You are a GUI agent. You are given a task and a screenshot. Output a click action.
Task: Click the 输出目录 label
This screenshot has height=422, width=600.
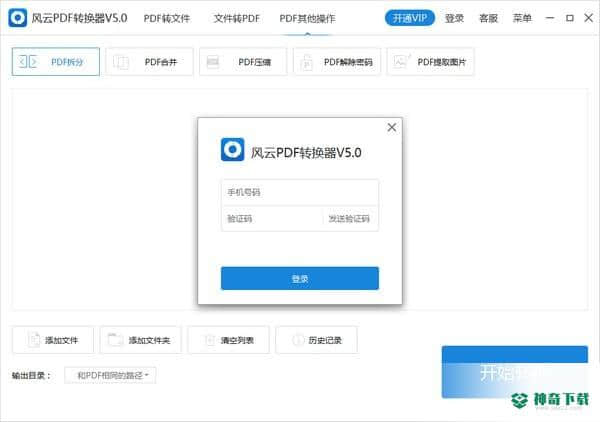click(31, 375)
